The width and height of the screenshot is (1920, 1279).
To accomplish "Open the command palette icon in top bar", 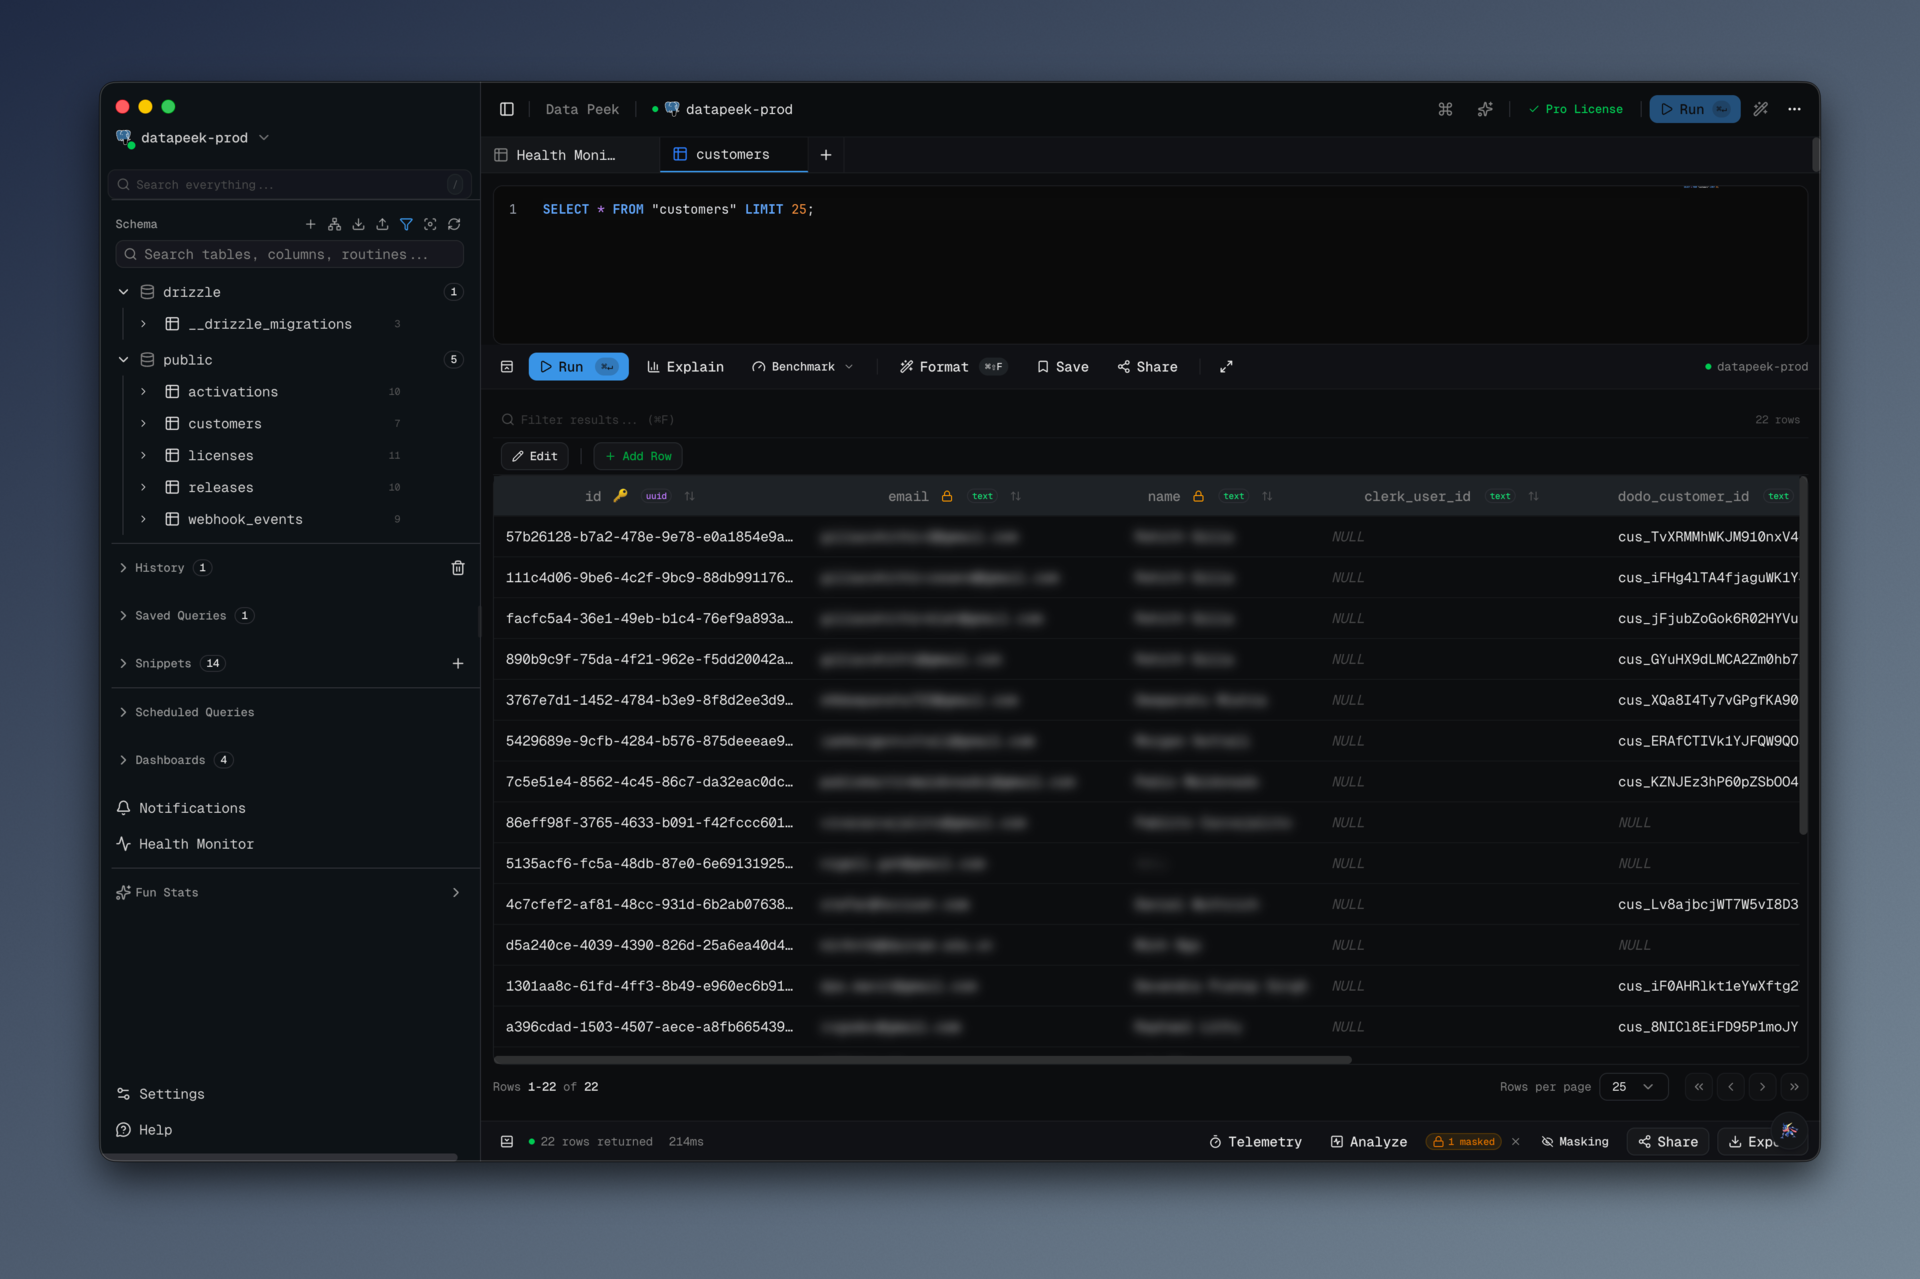I will (1445, 109).
